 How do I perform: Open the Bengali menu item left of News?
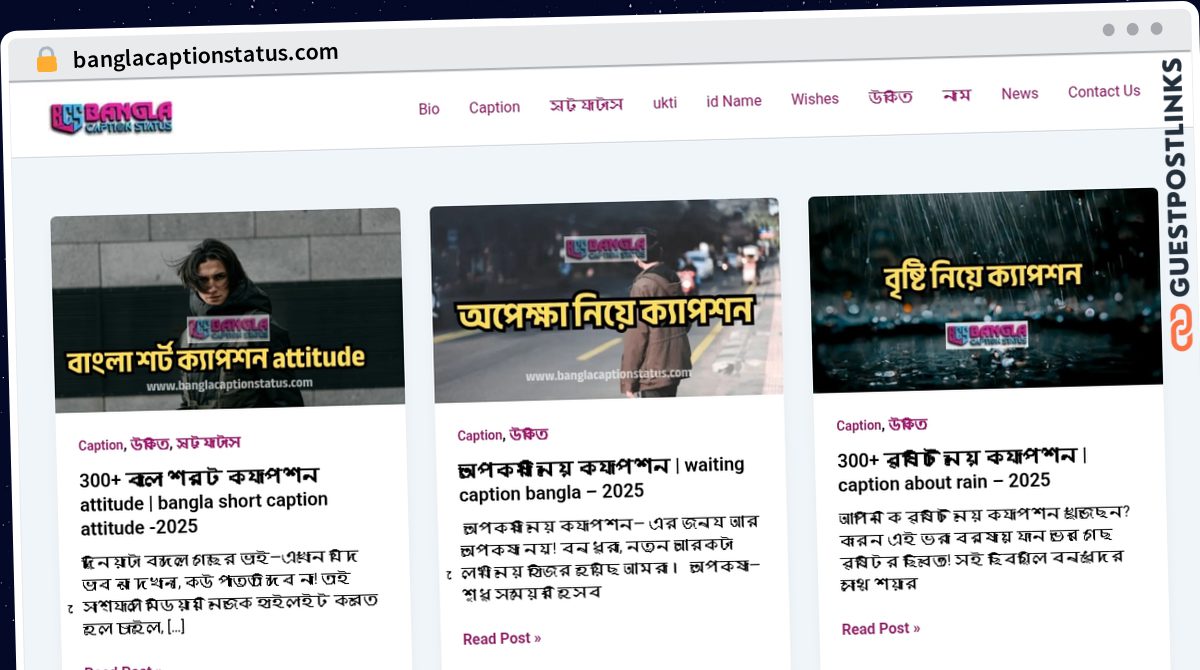[957, 95]
